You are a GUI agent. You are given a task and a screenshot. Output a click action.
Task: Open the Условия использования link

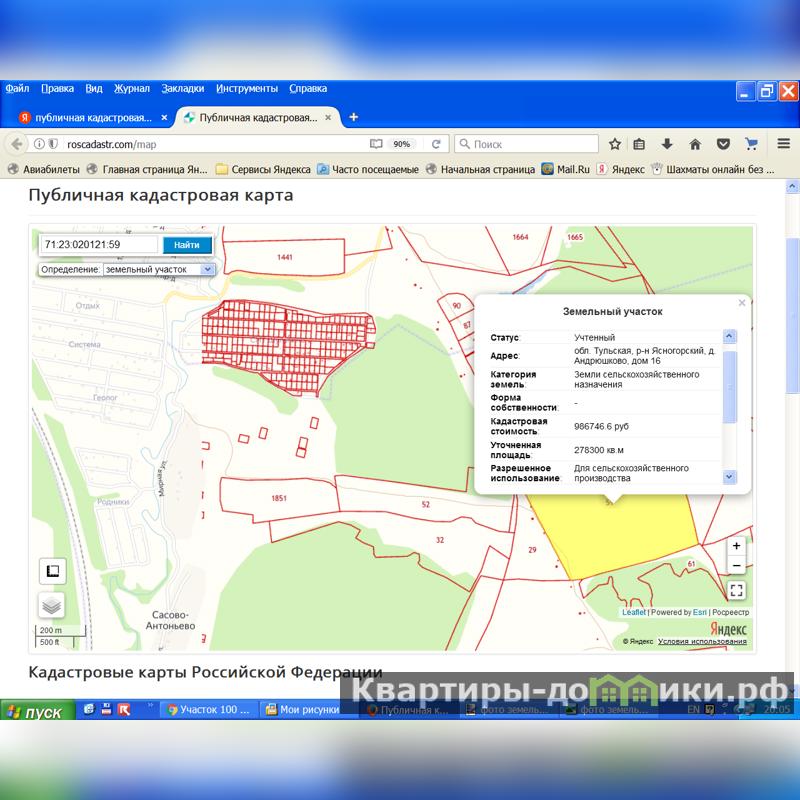click(x=702, y=641)
